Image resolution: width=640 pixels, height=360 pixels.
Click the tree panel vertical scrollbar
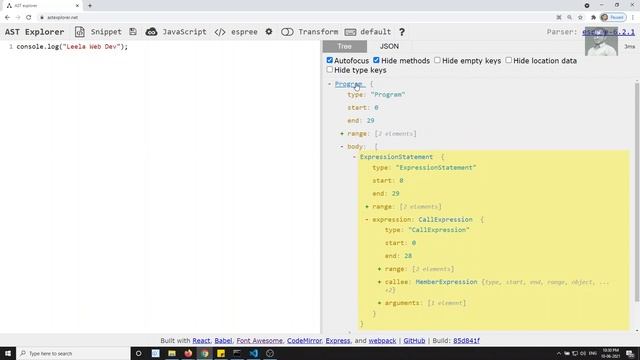click(x=637, y=192)
